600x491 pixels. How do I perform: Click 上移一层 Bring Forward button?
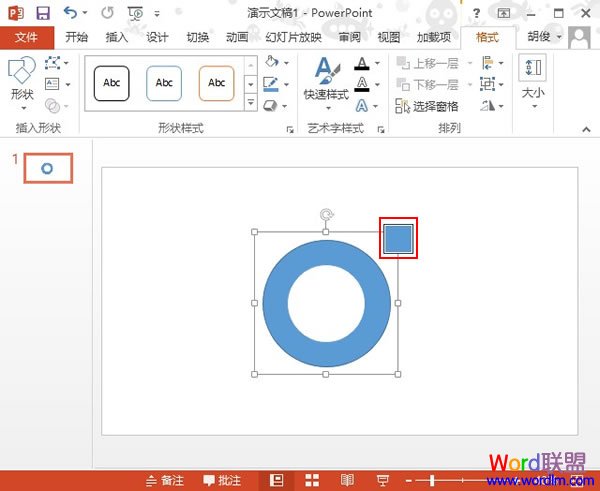[x=428, y=63]
